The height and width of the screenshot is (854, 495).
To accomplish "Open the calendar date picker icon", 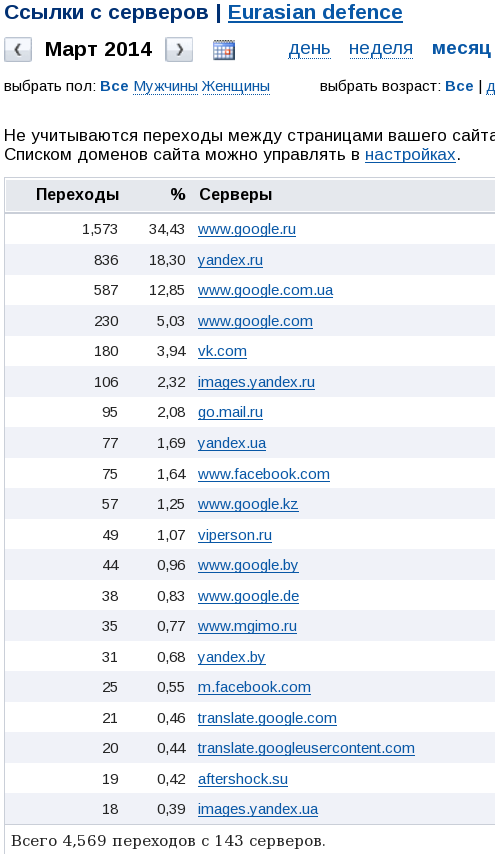I will tap(224, 50).
